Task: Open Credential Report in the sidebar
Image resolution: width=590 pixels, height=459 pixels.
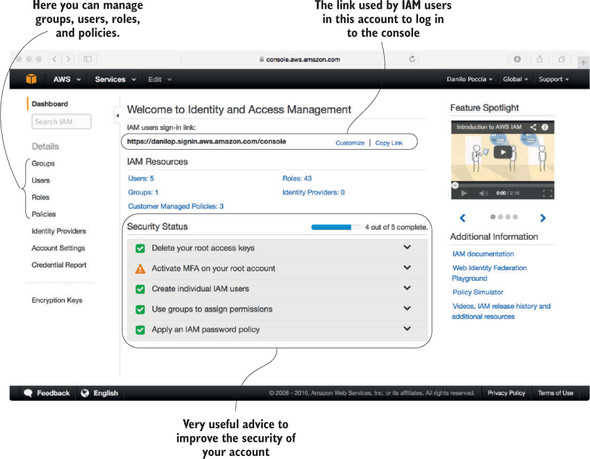Action: coord(59,265)
